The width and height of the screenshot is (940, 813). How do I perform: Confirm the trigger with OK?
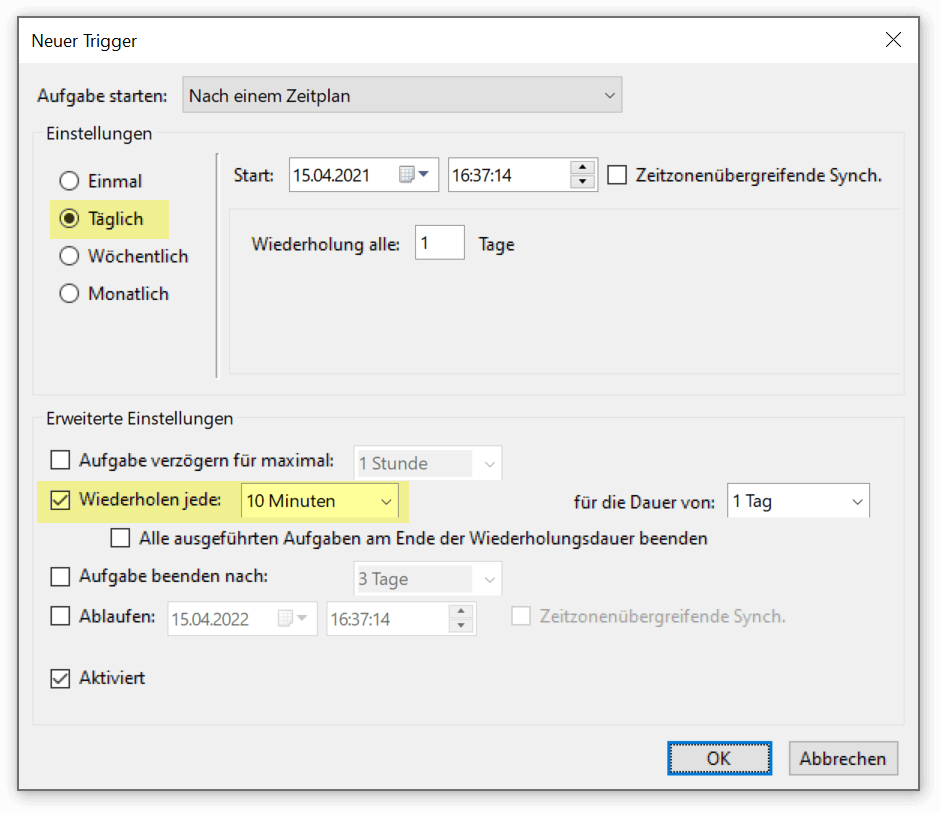point(719,758)
